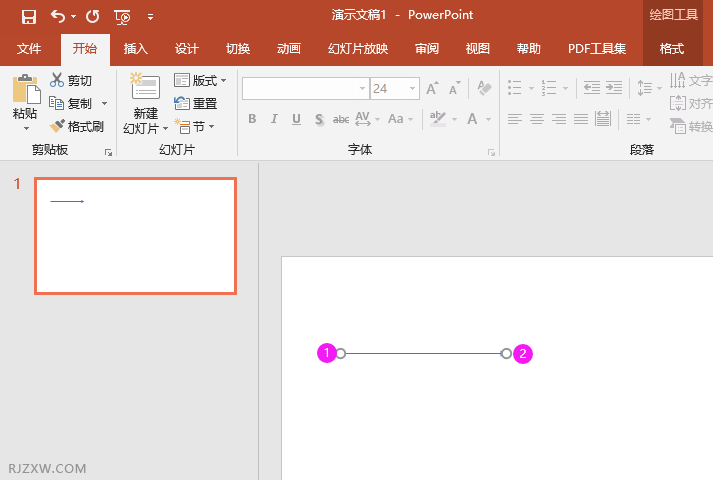Select the Format Painter brush
The image size is (713, 480).
point(57,126)
